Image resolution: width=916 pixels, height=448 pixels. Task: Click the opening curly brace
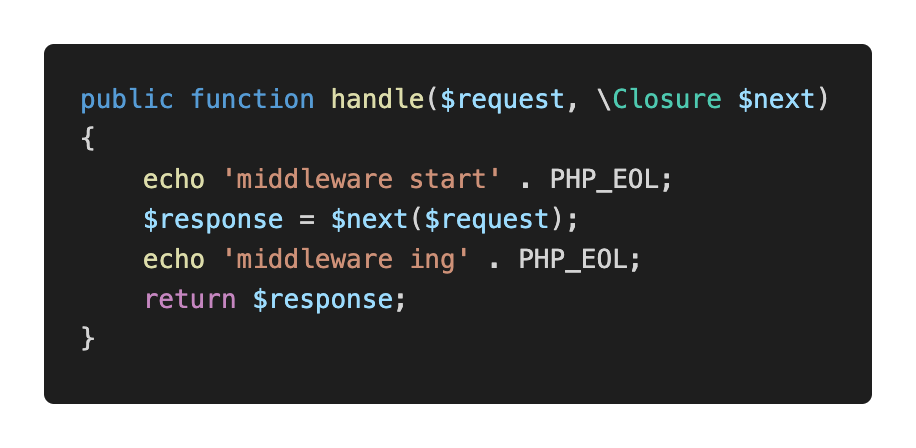[88, 140]
